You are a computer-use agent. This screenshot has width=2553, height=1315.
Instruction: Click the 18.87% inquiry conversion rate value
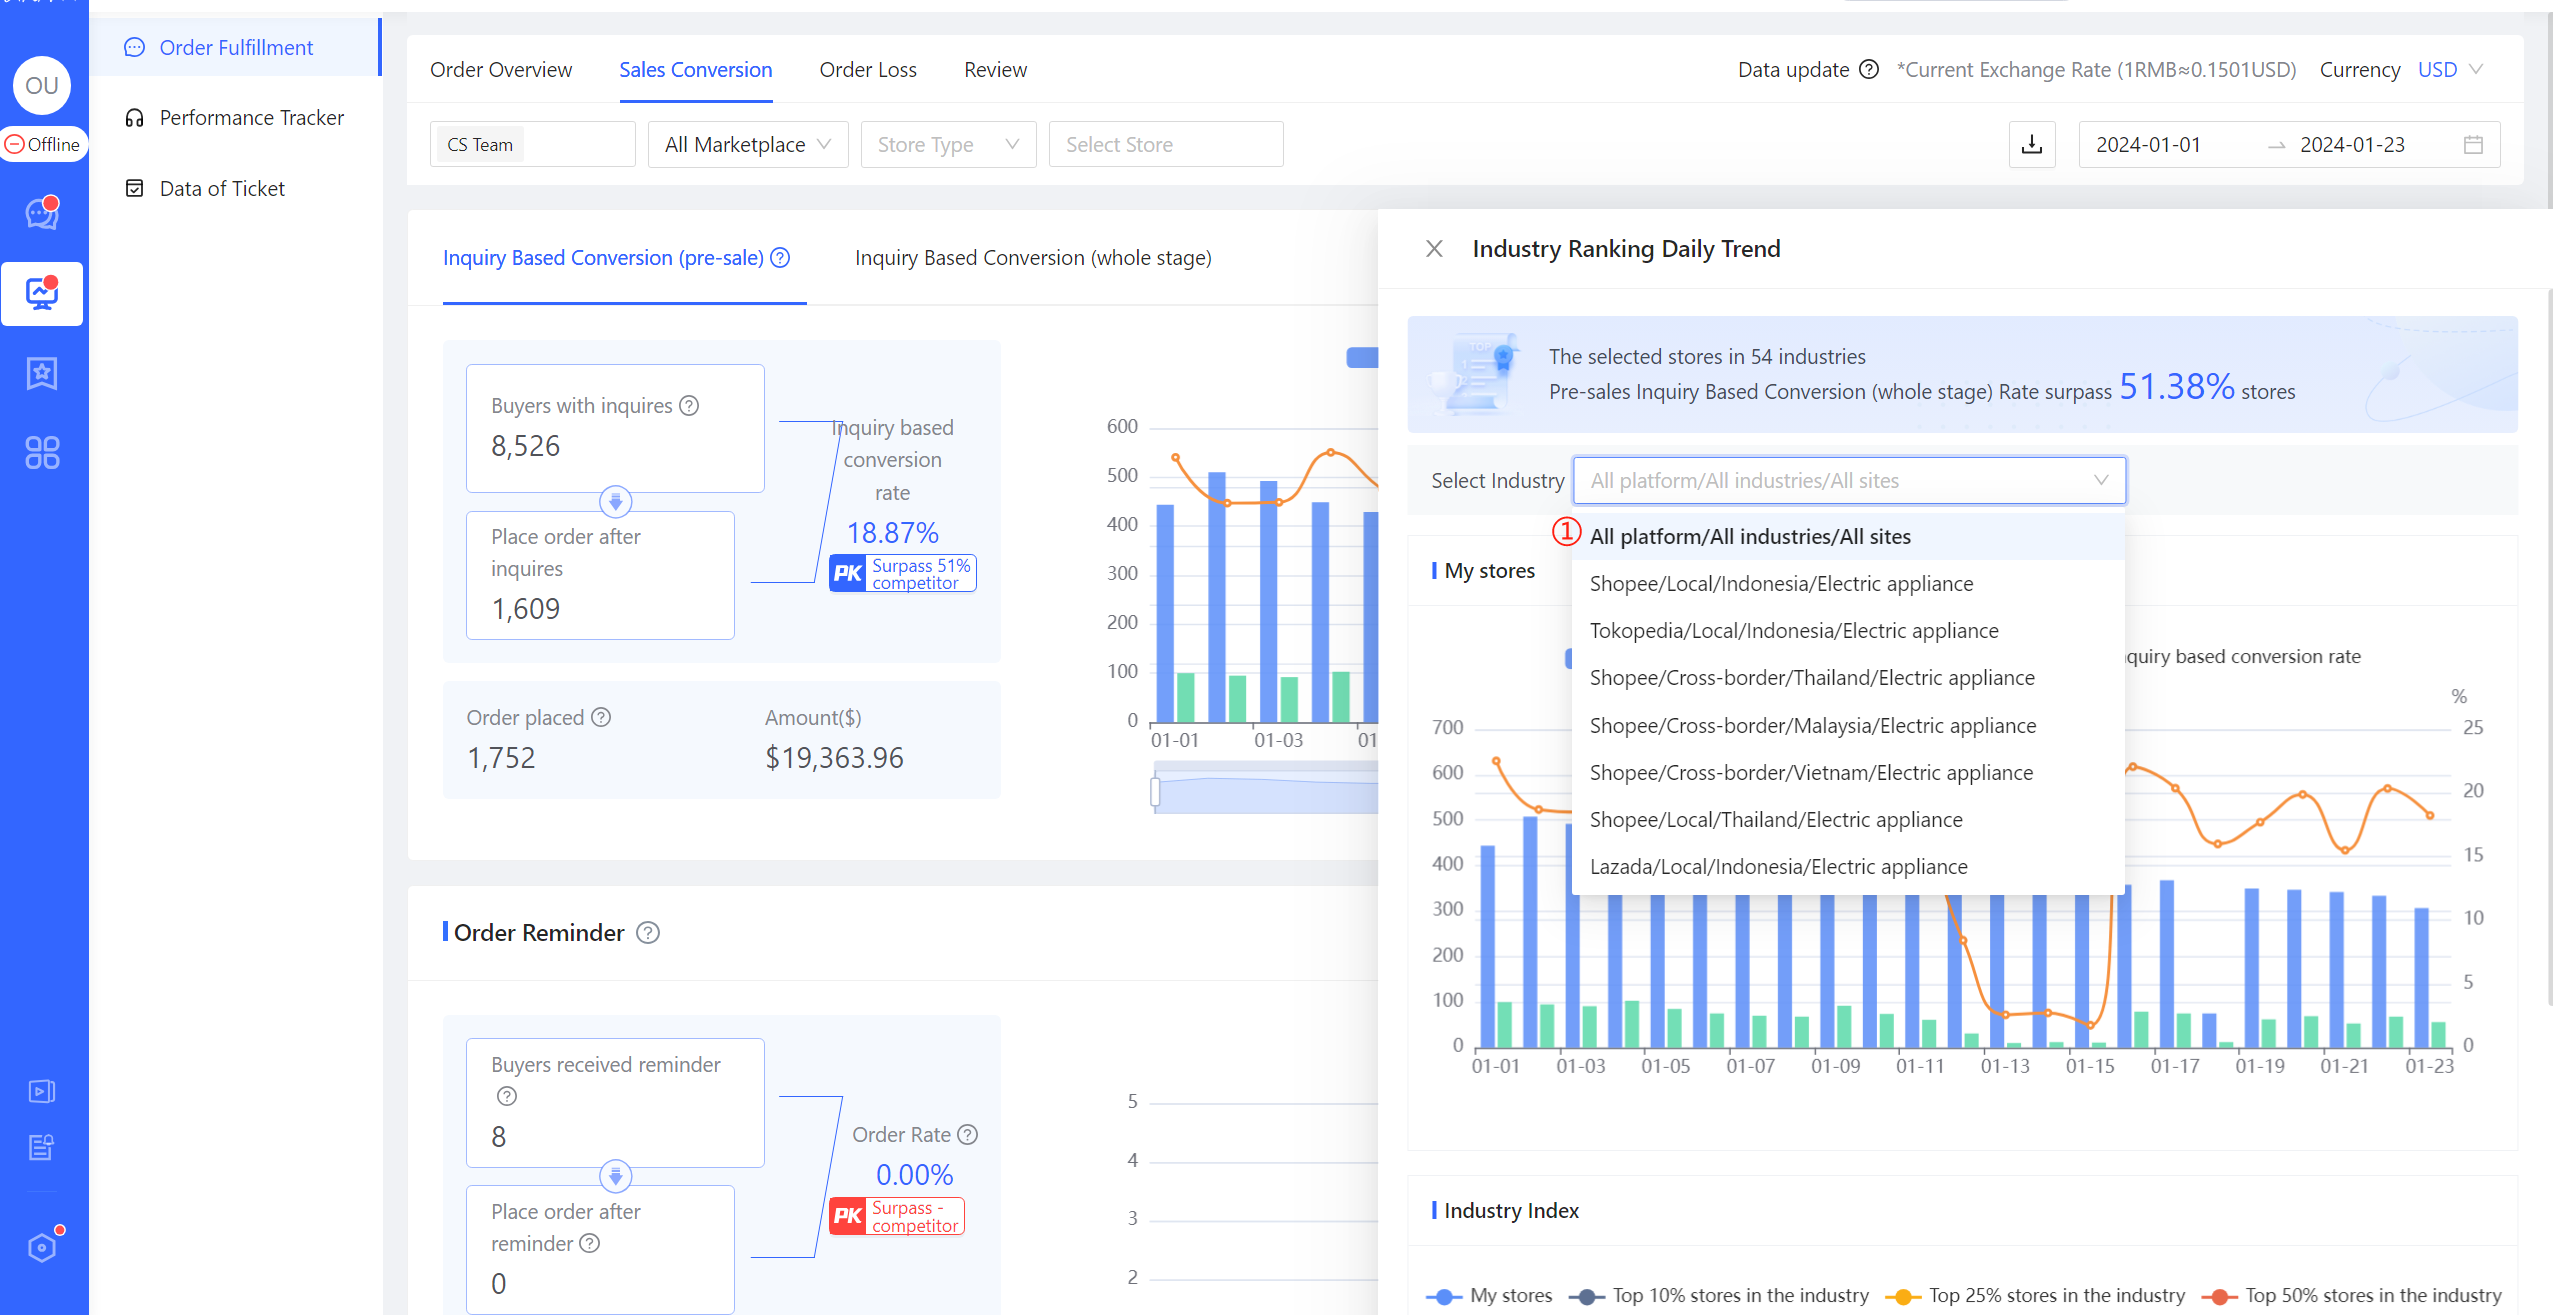[892, 533]
